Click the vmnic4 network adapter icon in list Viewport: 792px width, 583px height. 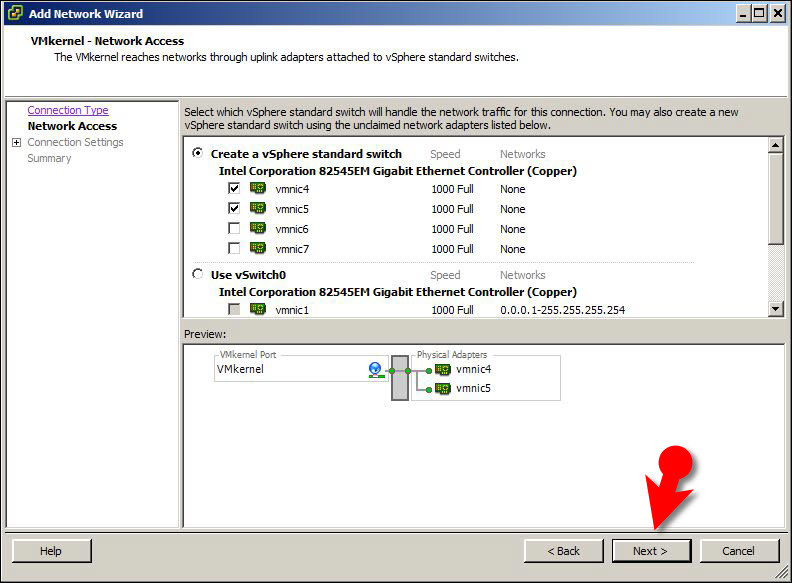point(258,188)
